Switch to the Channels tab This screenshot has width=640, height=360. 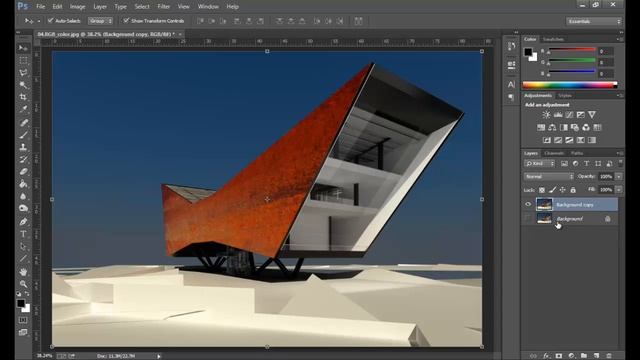pos(554,153)
